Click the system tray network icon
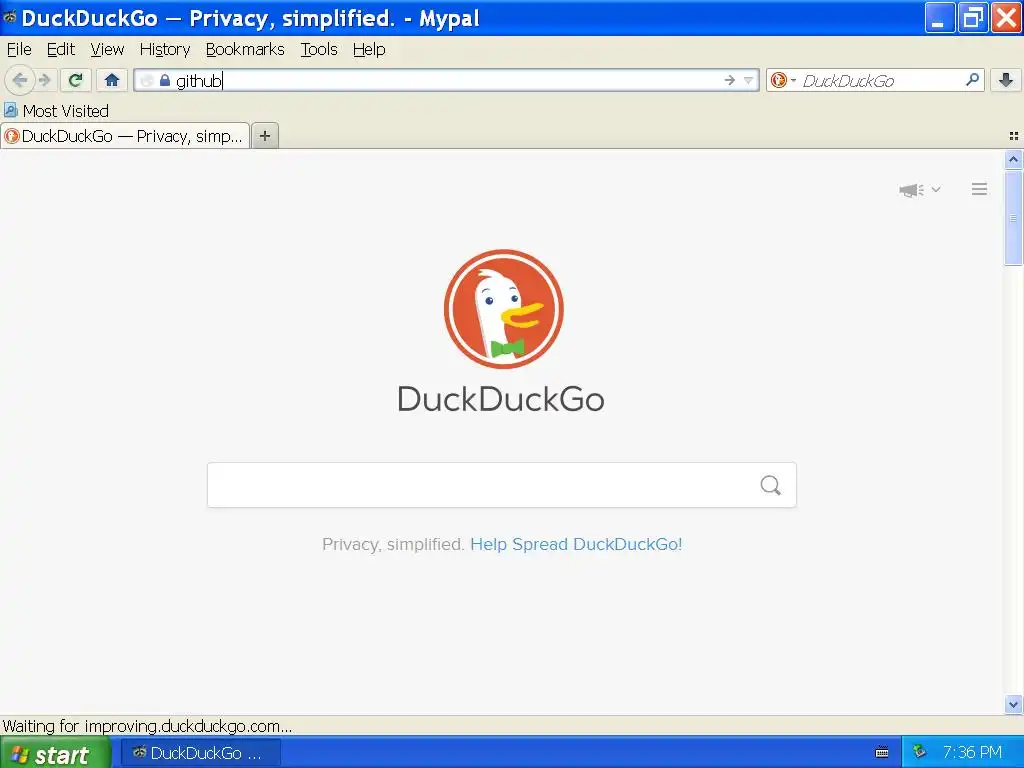Image resolution: width=1024 pixels, height=768 pixels. pyautogui.click(x=919, y=752)
